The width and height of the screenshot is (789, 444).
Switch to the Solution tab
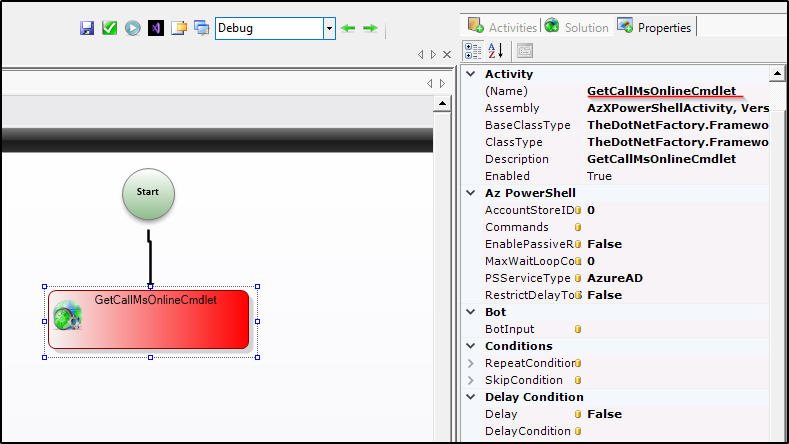pyautogui.click(x=577, y=26)
